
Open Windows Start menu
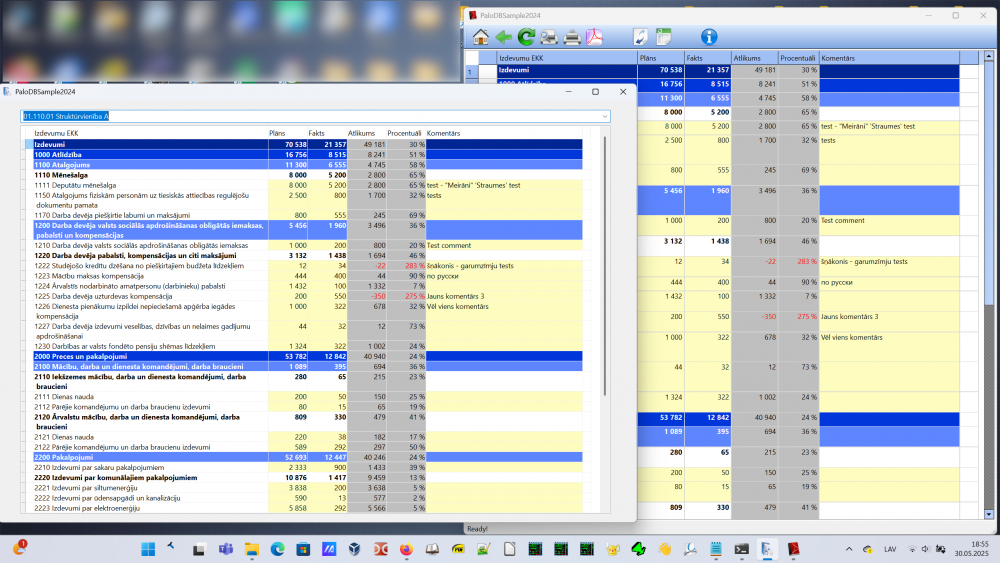pyautogui.click(x=148, y=549)
